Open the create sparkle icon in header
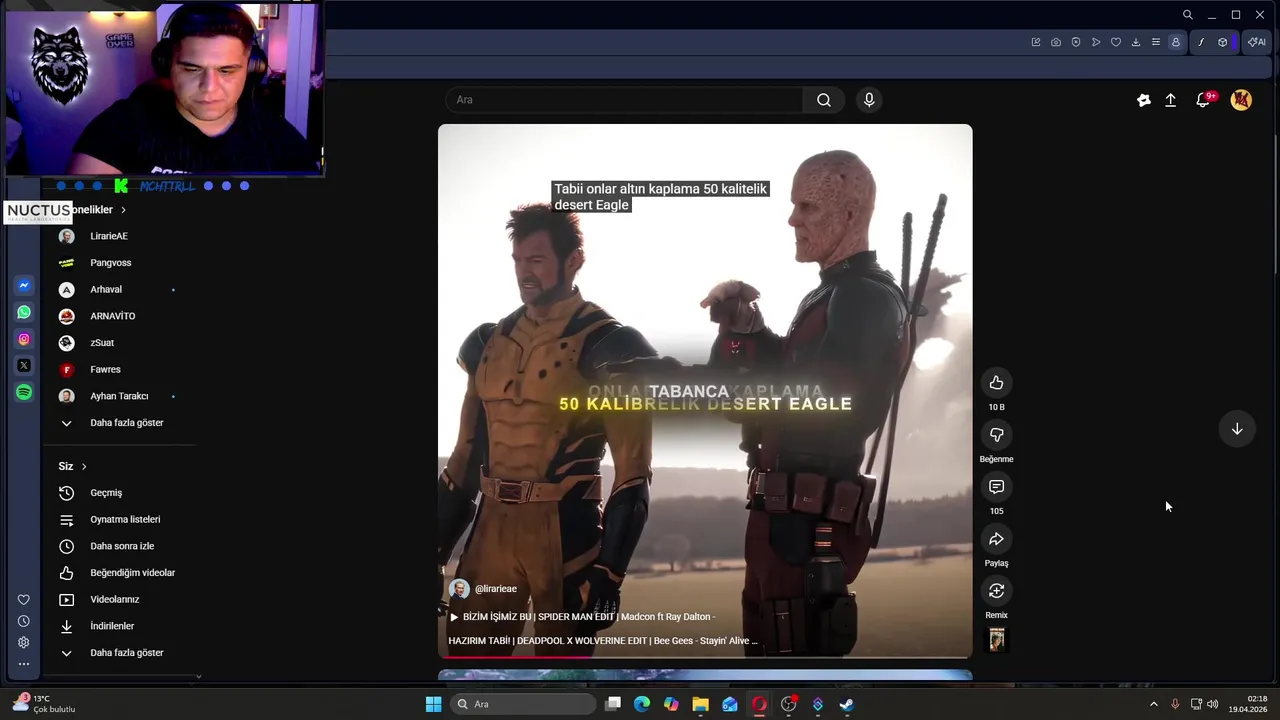1280x720 pixels. tap(1144, 100)
